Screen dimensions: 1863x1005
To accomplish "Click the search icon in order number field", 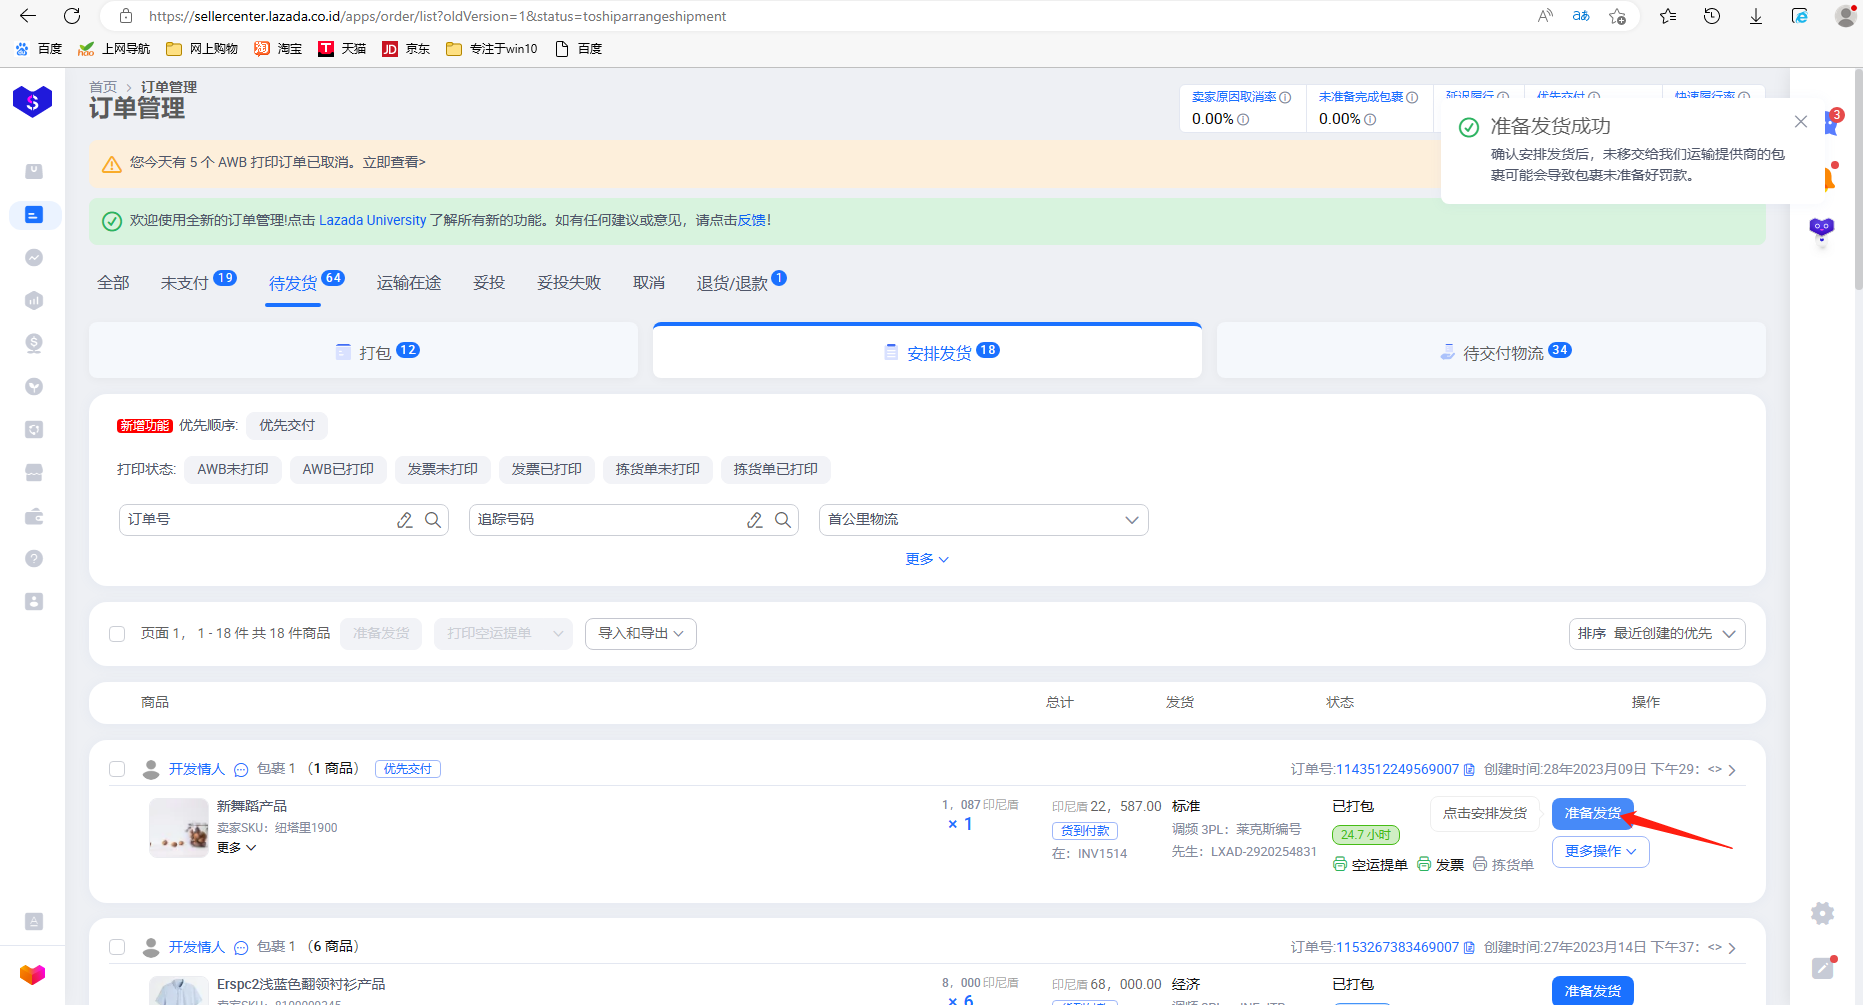I will tap(433, 520).
